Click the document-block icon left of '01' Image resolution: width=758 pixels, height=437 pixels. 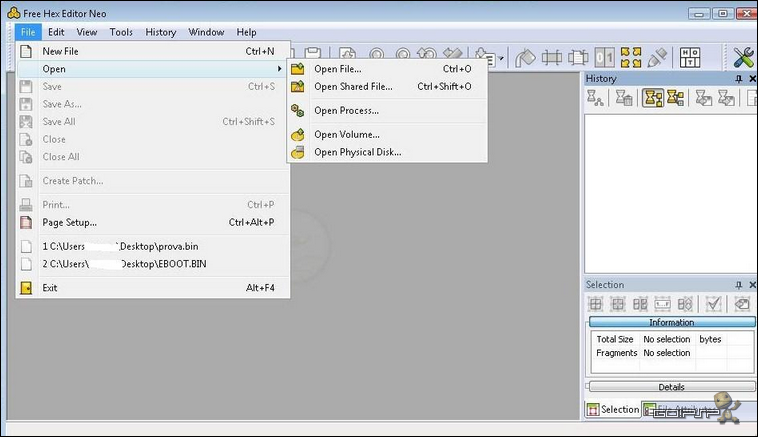[578, 58]
